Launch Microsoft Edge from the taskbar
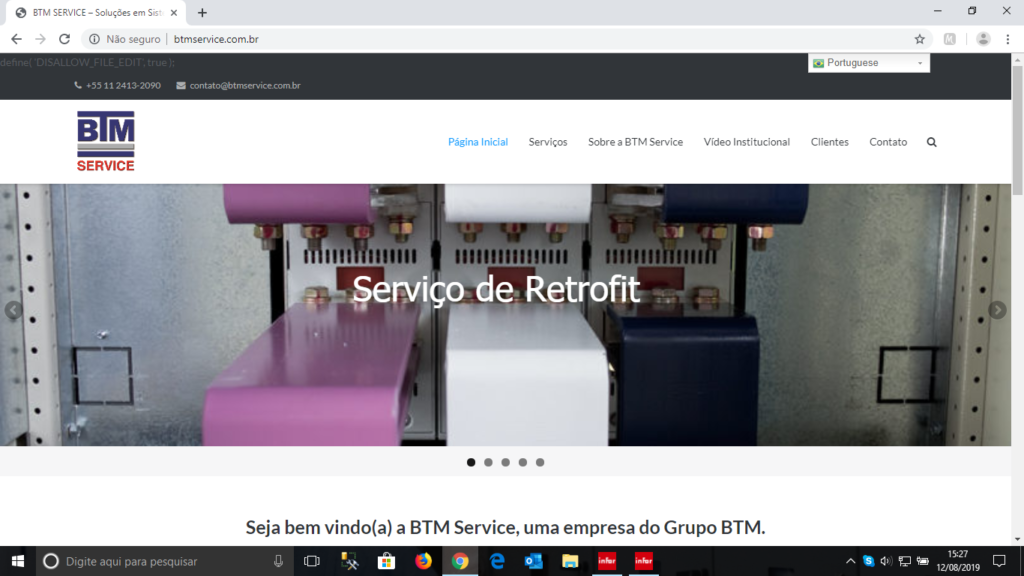This screenshot has height=576, width=1024. 497,561
